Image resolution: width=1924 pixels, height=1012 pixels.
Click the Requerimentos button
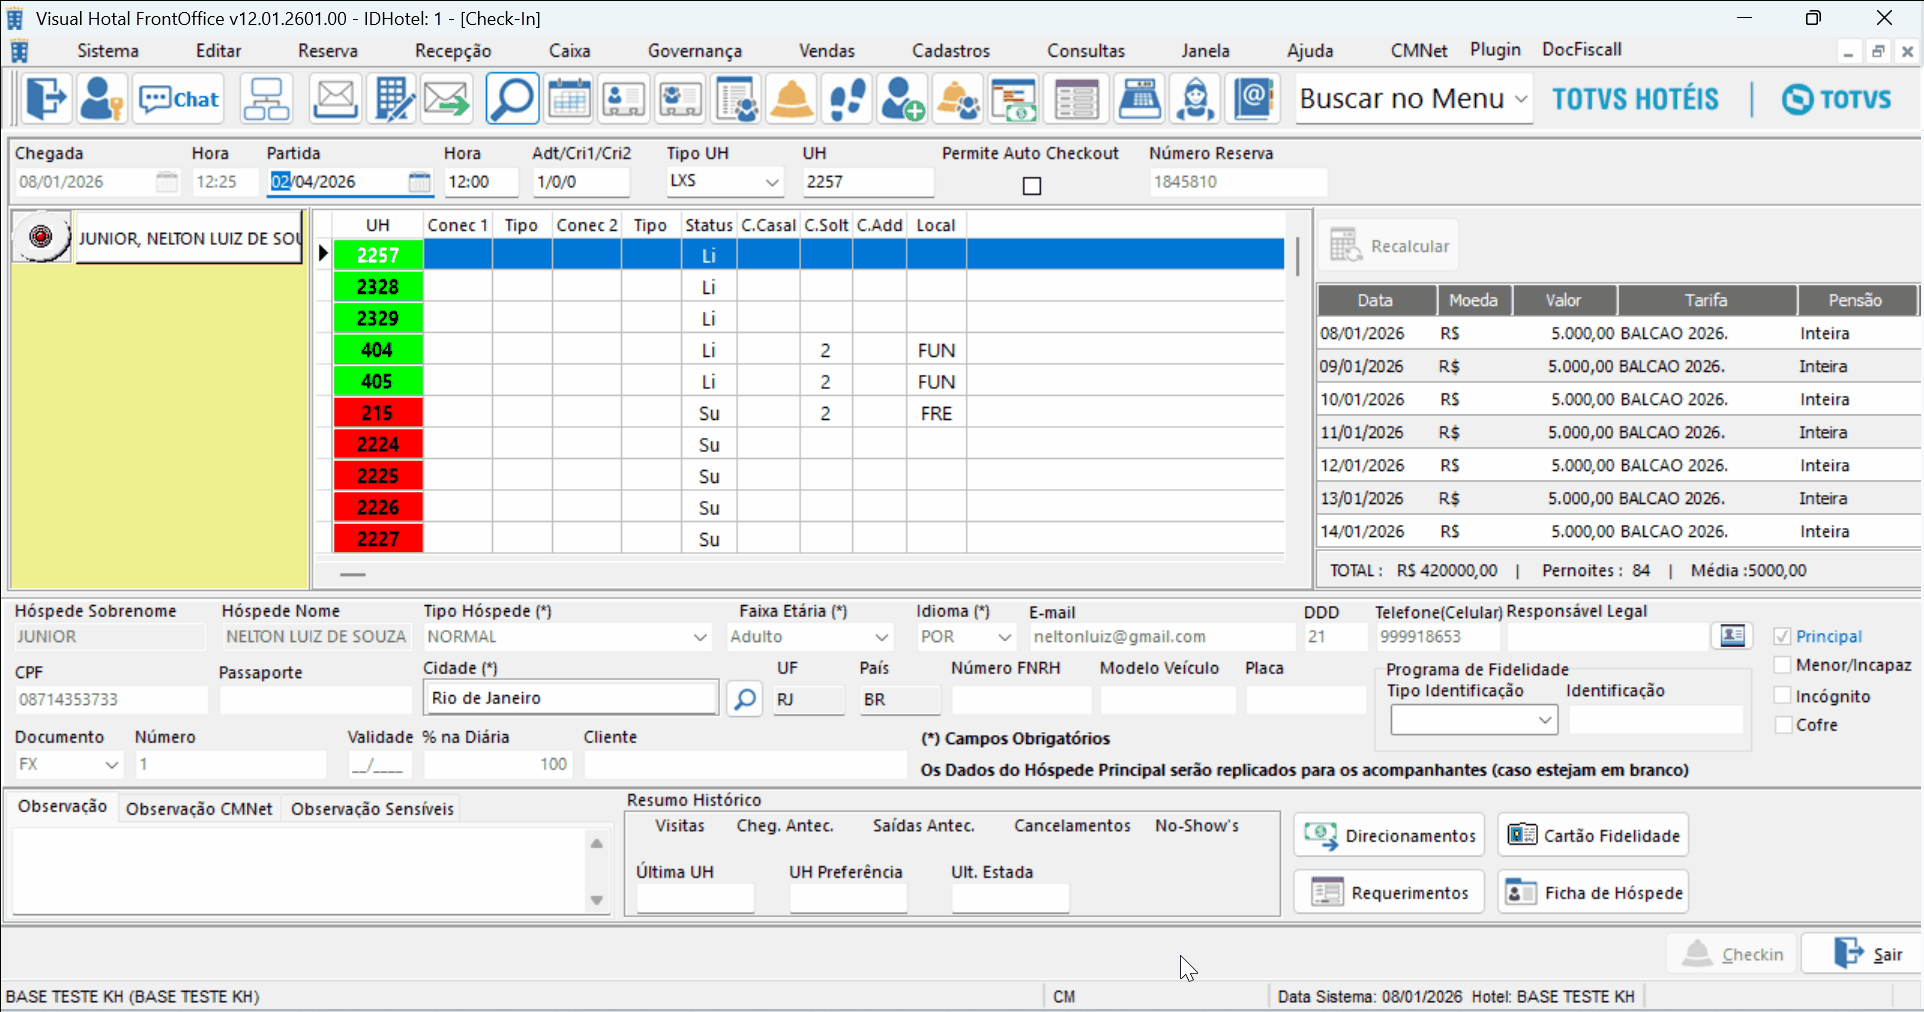click(x=1389, y=892)
